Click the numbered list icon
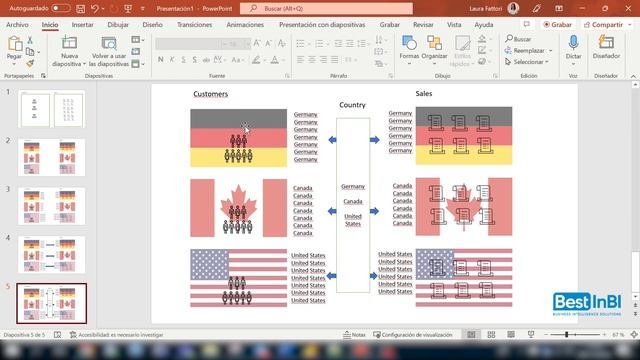The height and width of the screenshot is (360, 640). pyautogui.click(x=319, y=44)
